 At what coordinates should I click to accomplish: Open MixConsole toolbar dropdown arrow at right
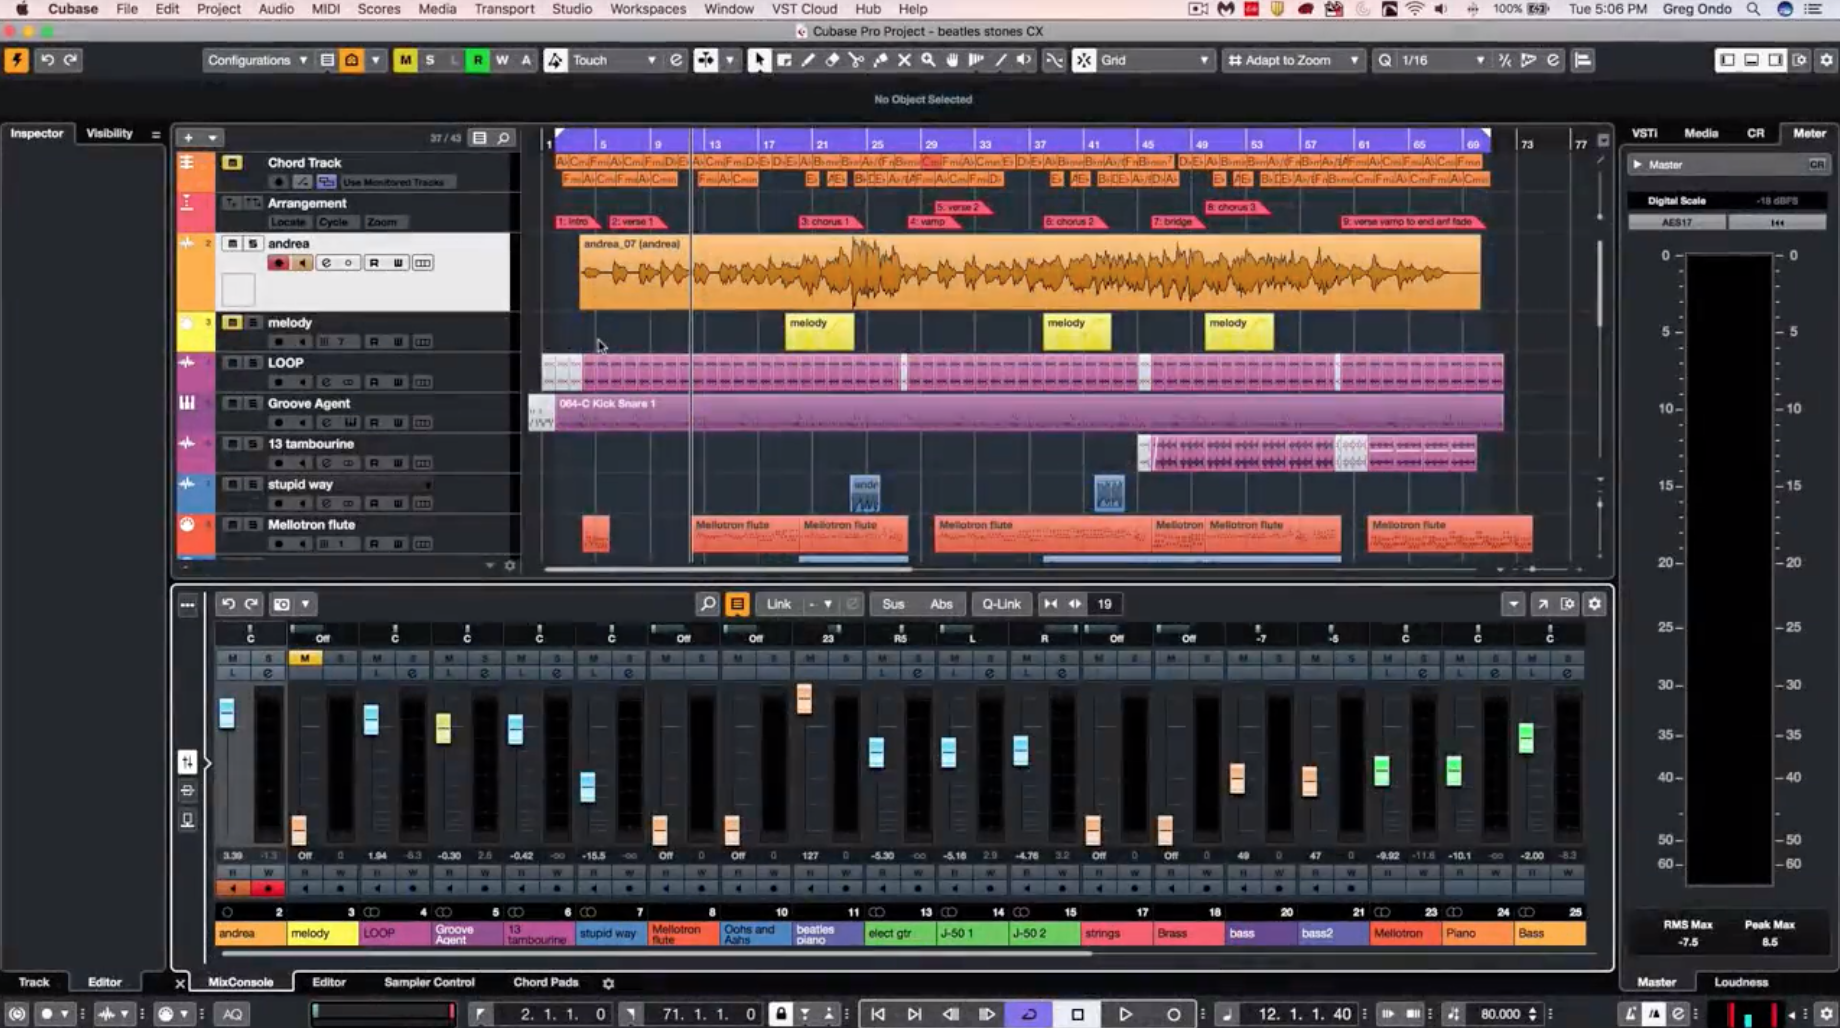[1513, 604]
